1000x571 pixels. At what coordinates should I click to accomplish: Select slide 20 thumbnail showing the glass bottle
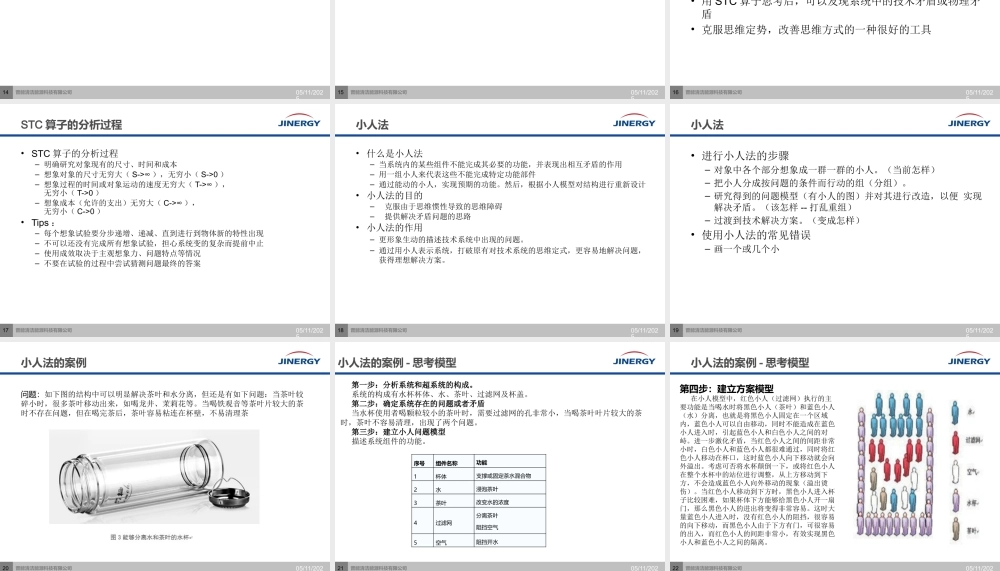(x=165, y=457)
